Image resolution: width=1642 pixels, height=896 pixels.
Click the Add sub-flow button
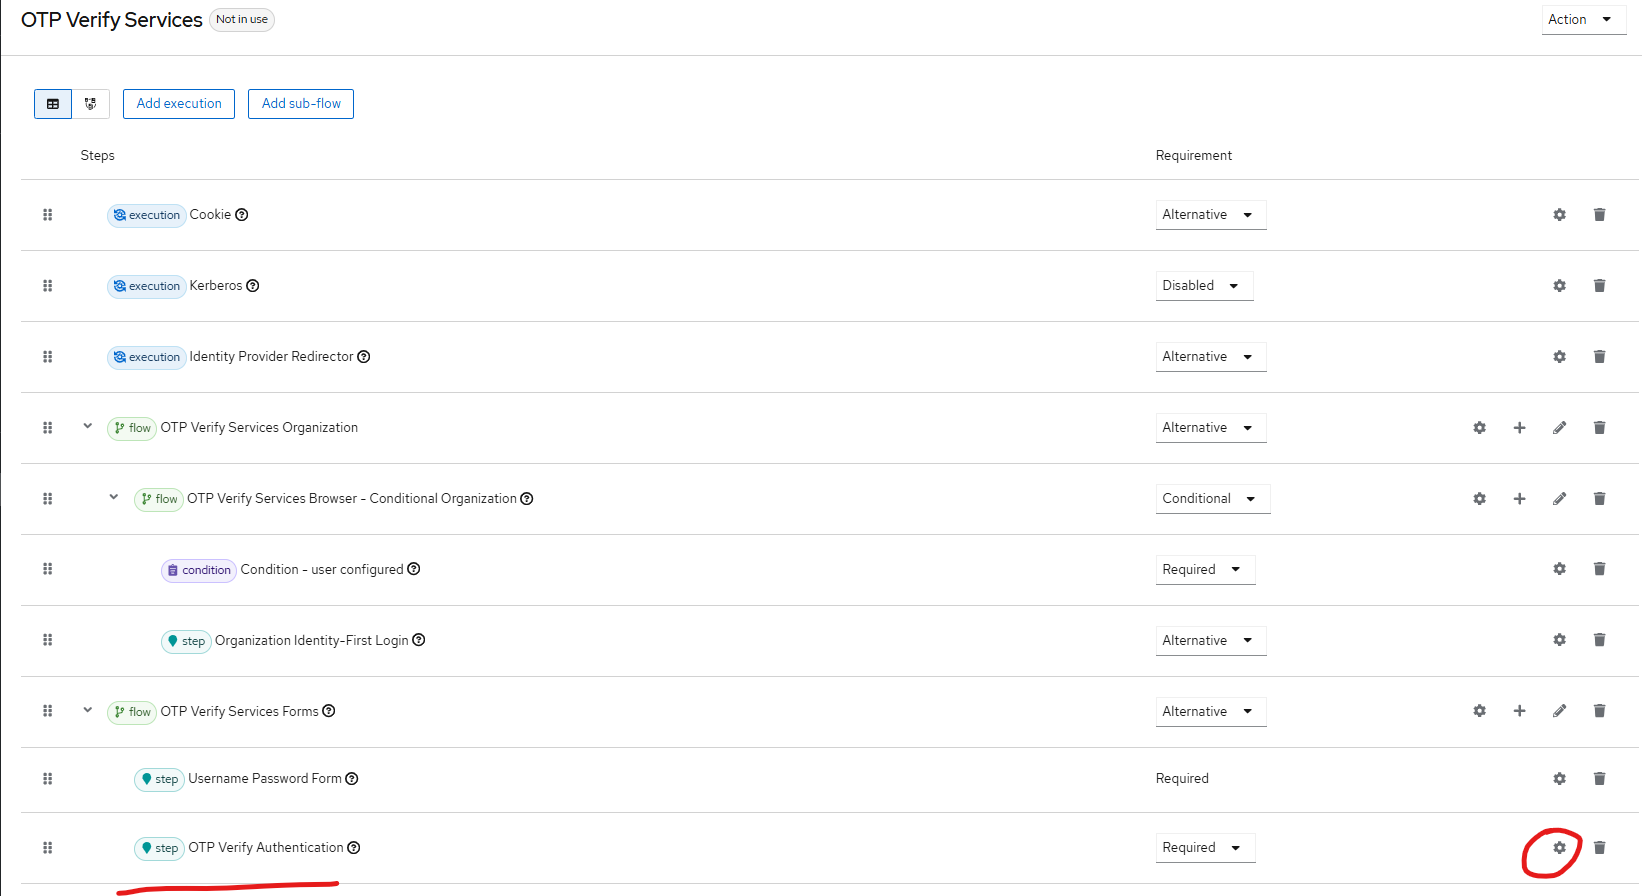301,104
